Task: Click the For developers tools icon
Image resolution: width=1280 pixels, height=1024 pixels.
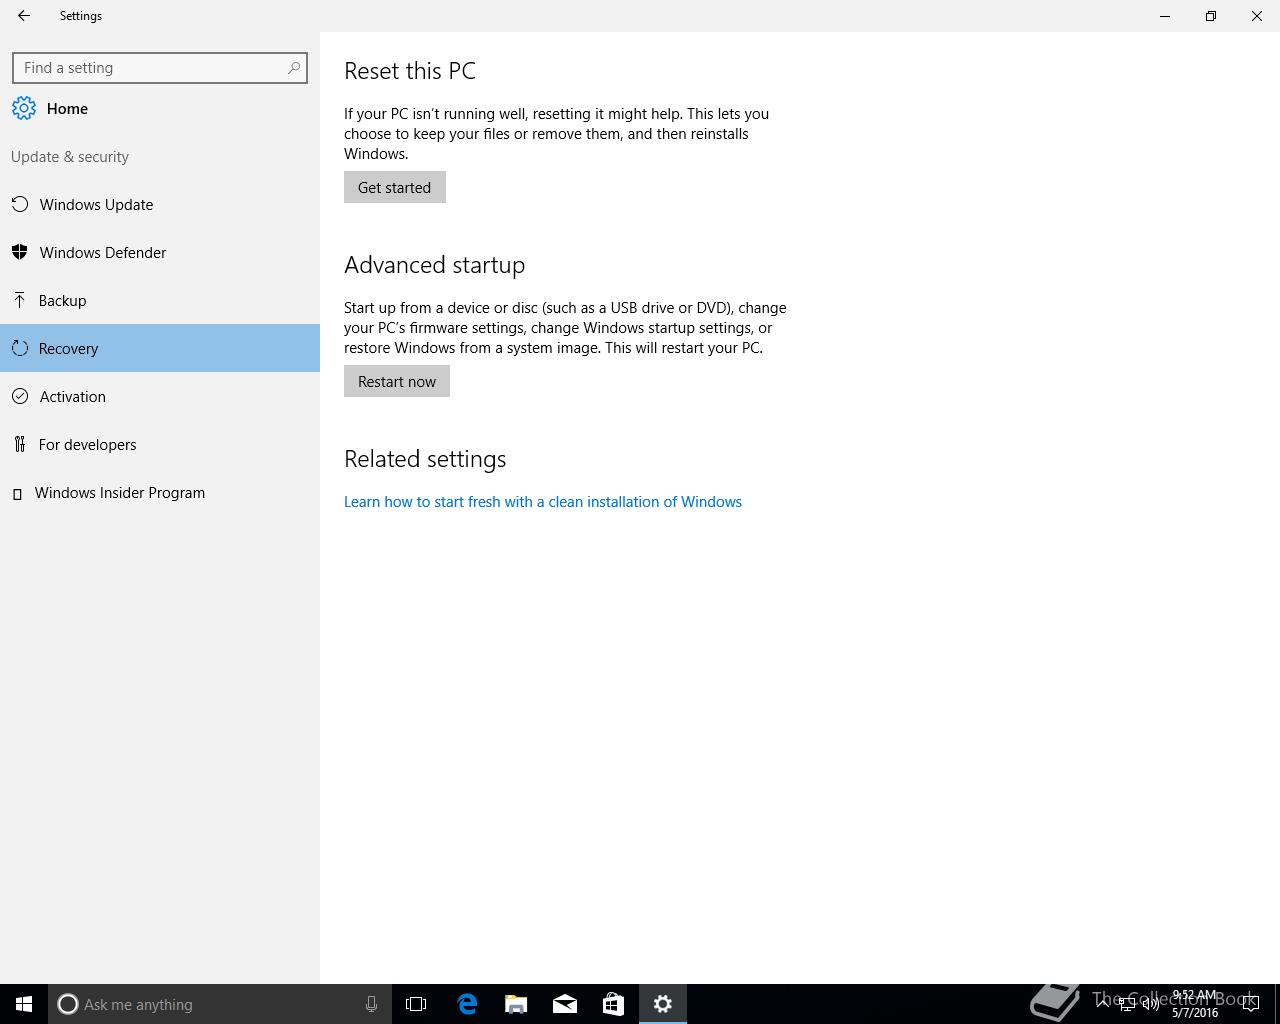Action: click(20, 445)
